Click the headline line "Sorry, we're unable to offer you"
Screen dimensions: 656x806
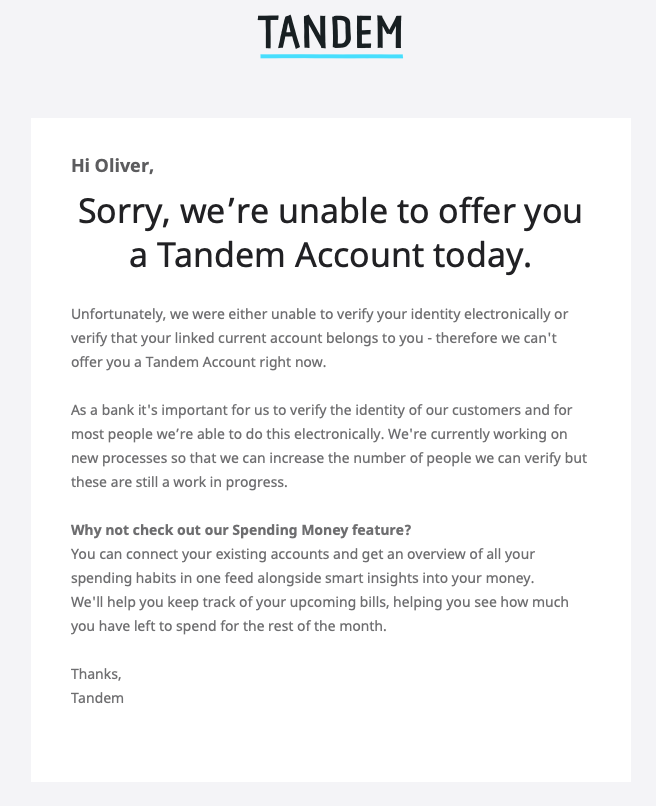(330, 212)
